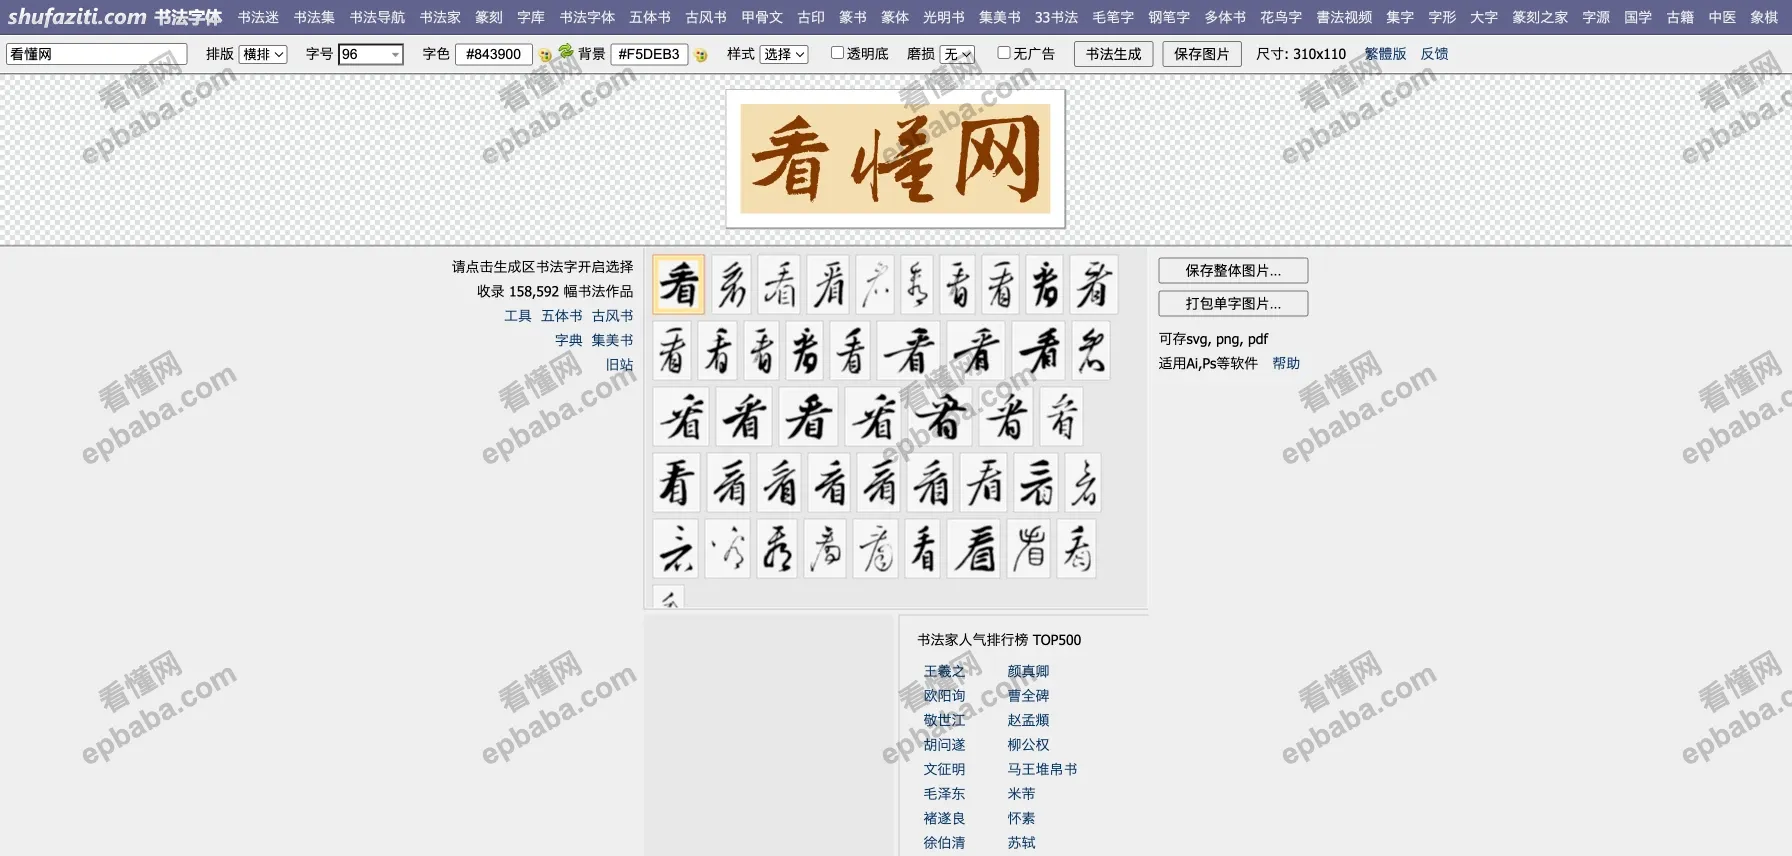
Task: Open the 书法导航 menu item
Action: [377, 17]
